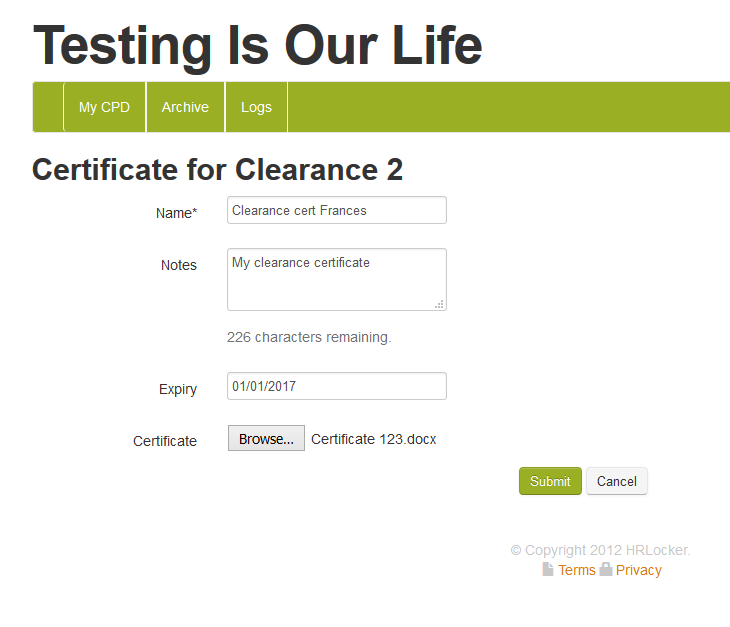Focus the Name field containing Clearance cert Frances
Viewport: 730px width, 627px height.
point(336,211)
